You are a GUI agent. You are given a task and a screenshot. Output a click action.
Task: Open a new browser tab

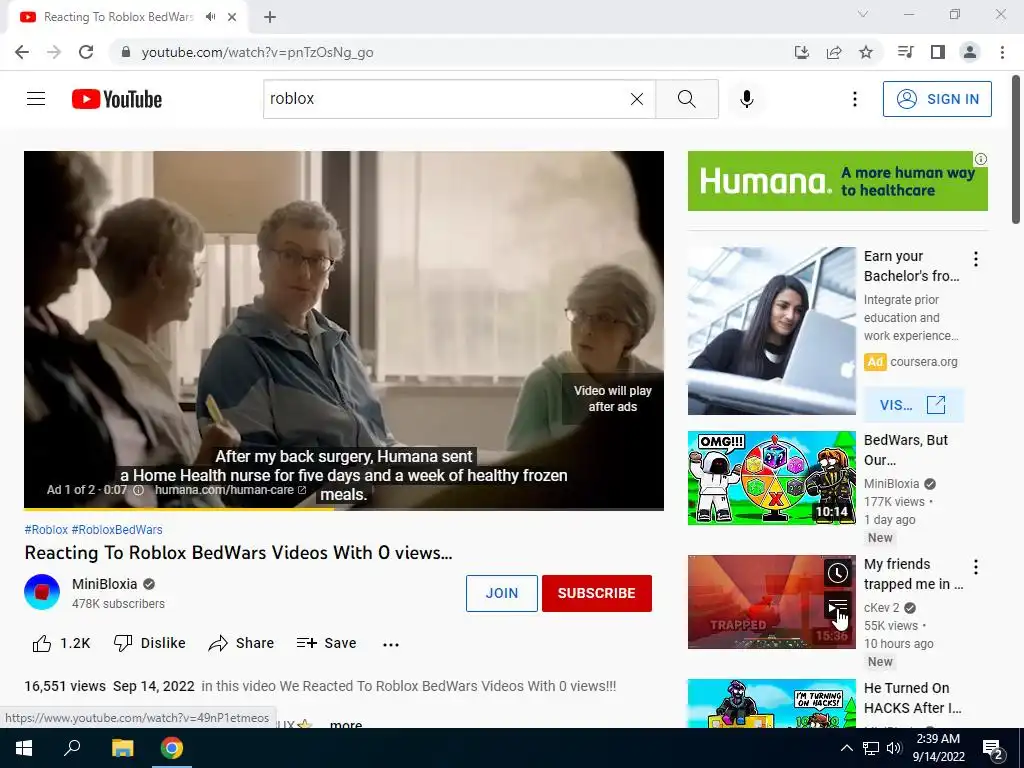[270, 17]
